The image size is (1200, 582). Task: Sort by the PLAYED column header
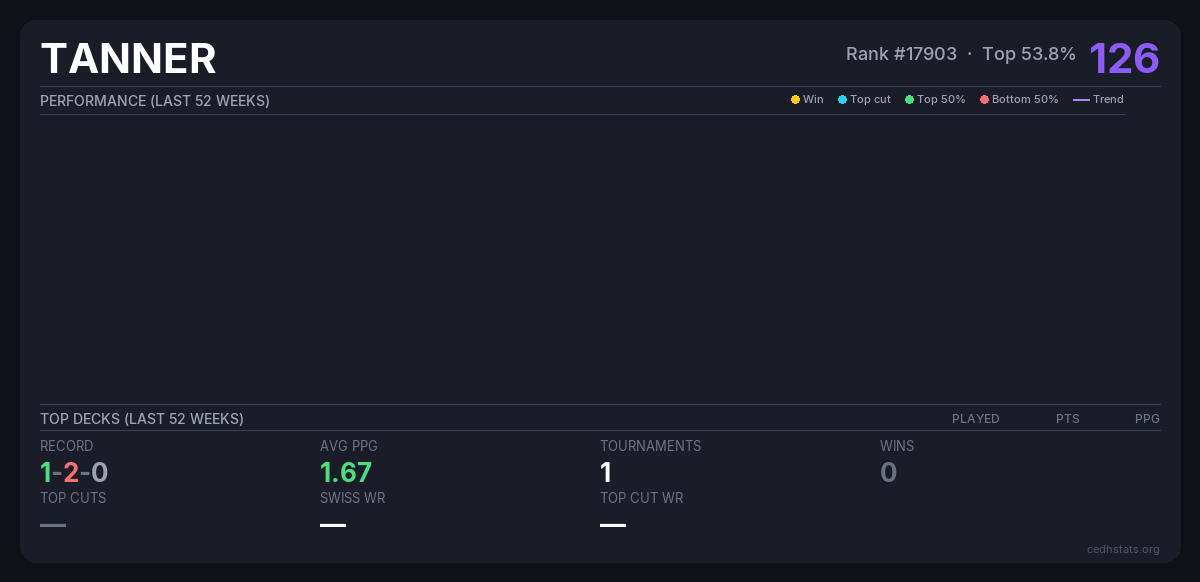click(x=975, y=419)
